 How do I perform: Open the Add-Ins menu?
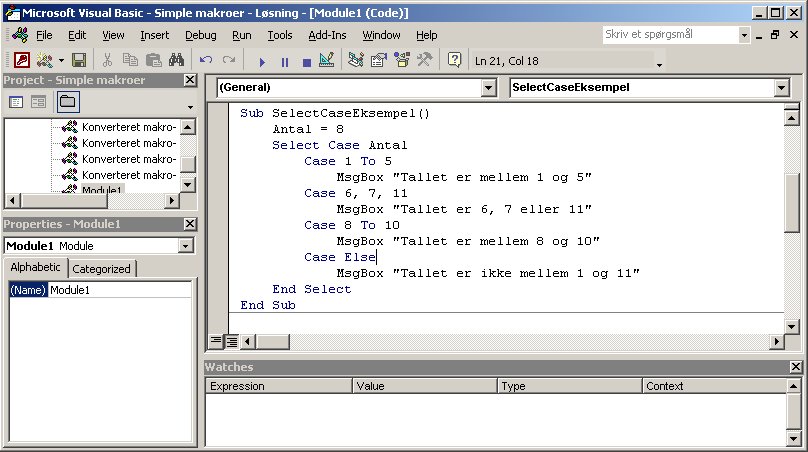[327, 35]
